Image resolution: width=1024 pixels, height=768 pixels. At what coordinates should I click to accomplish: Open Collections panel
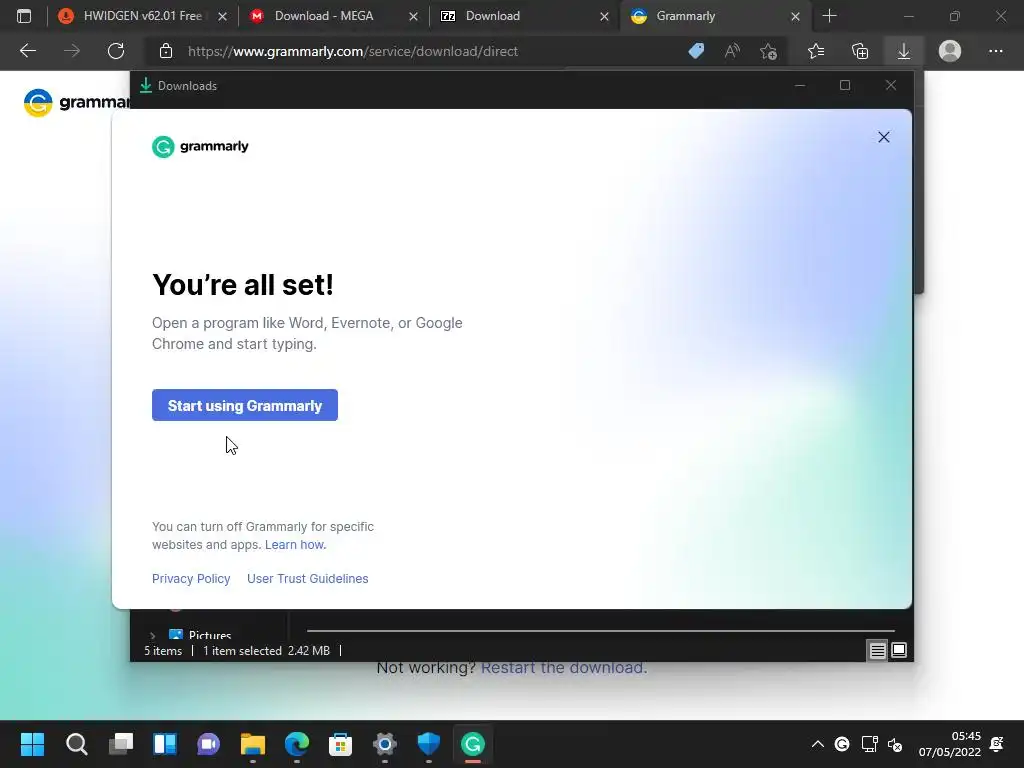coord(860,51)
